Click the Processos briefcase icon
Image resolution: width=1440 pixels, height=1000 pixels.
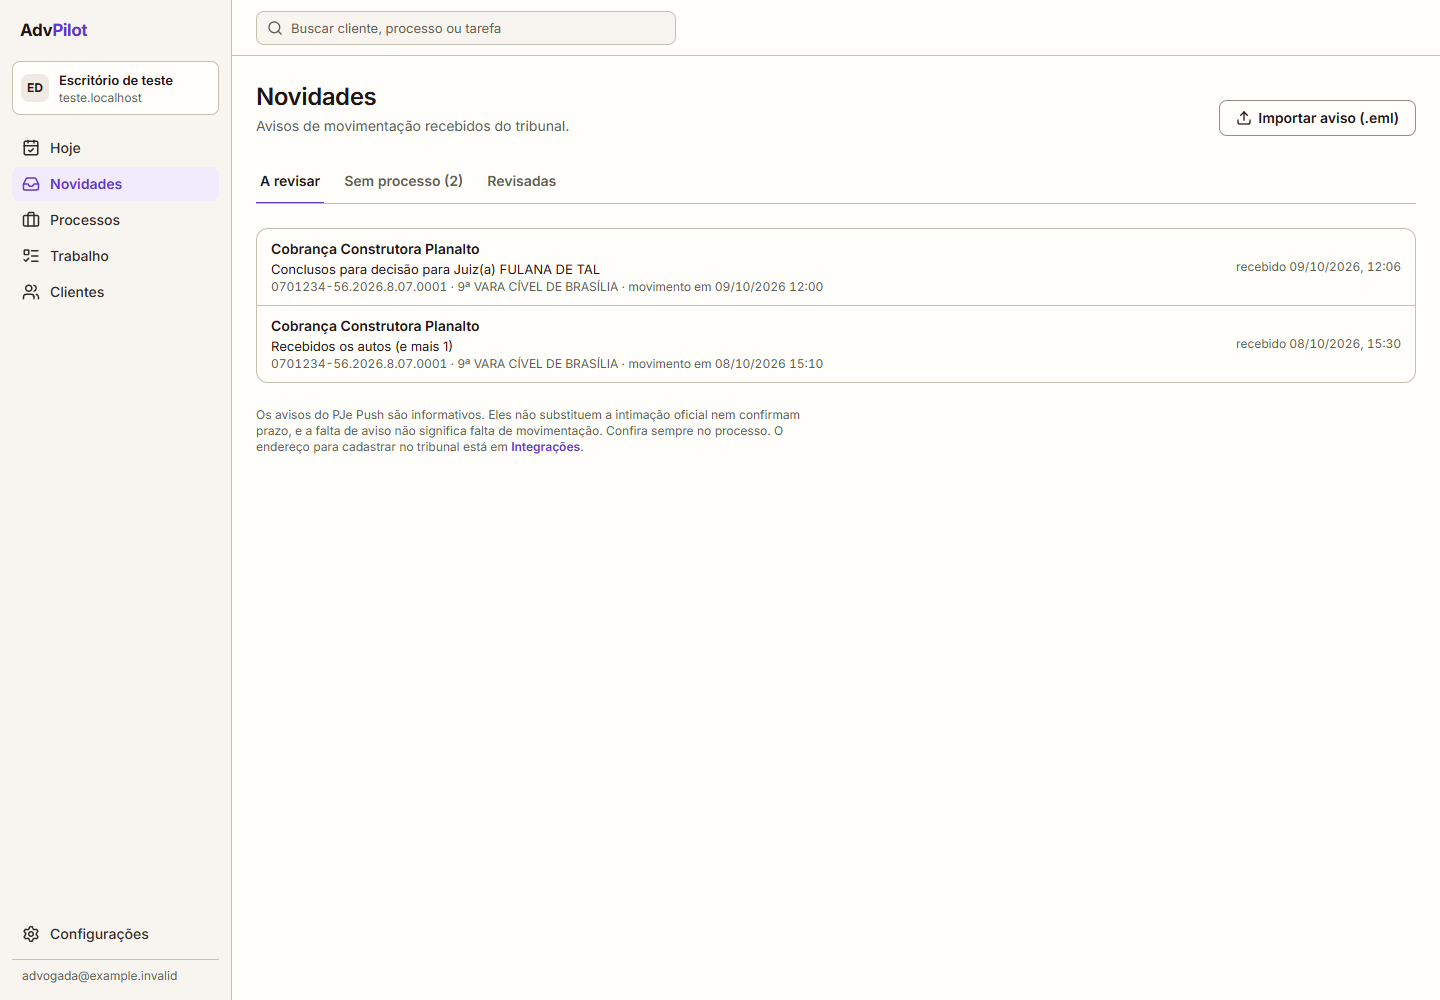coord(31,220)
